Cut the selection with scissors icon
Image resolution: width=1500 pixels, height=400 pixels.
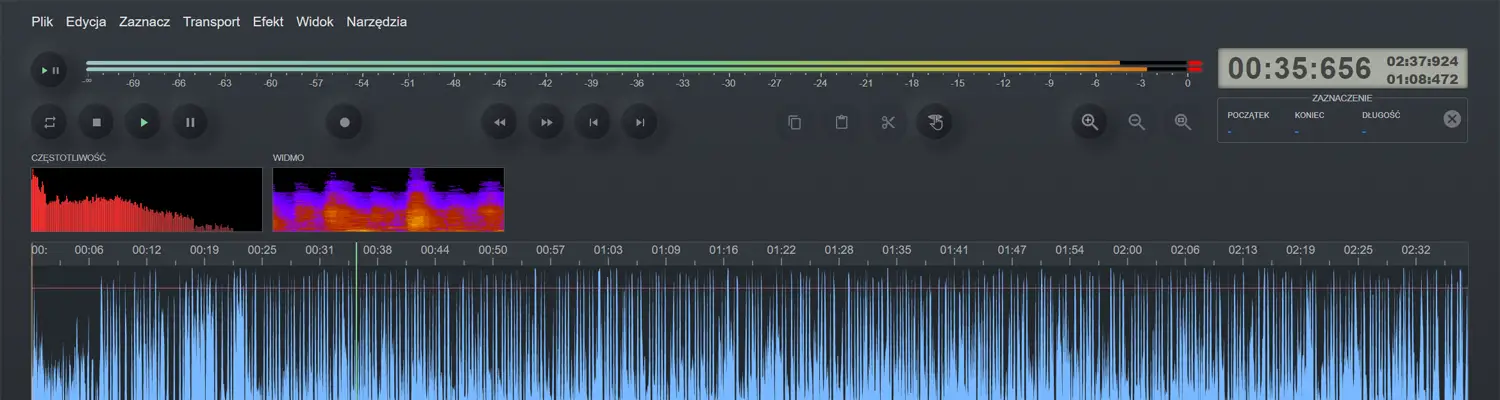click(x=887, y=123)
